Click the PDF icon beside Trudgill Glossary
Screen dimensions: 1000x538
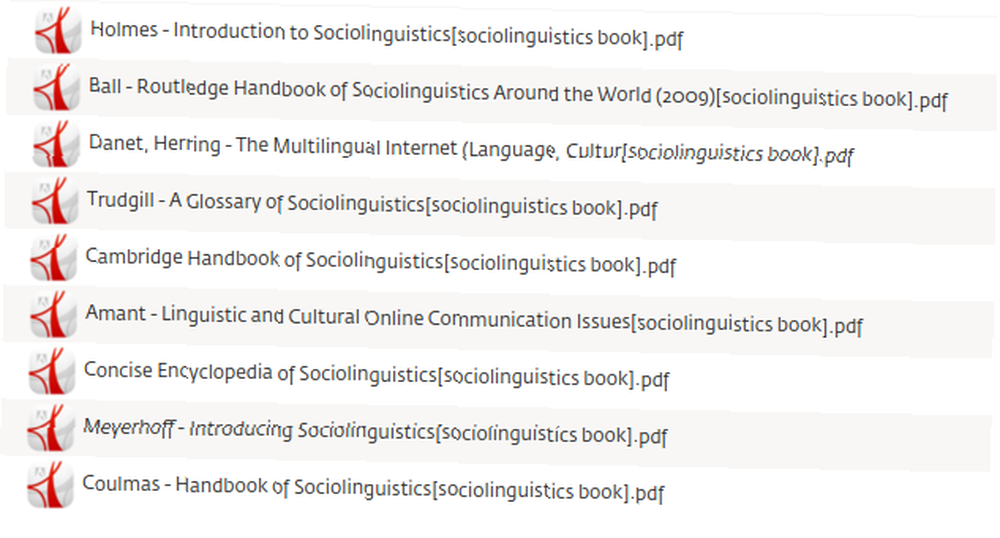click(55, 201)
